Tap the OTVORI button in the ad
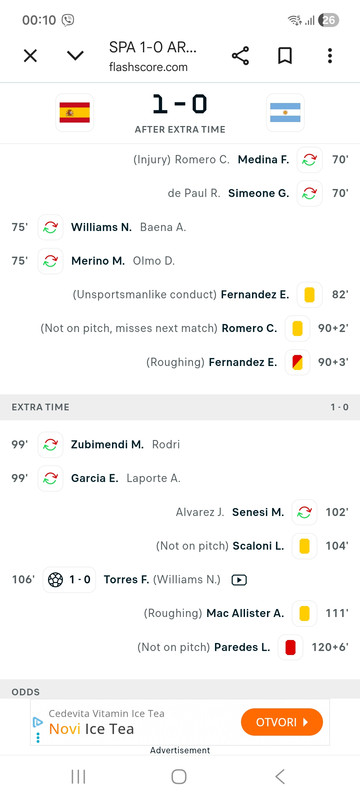Viewport: 360px width, 800px height. [282, 722]
